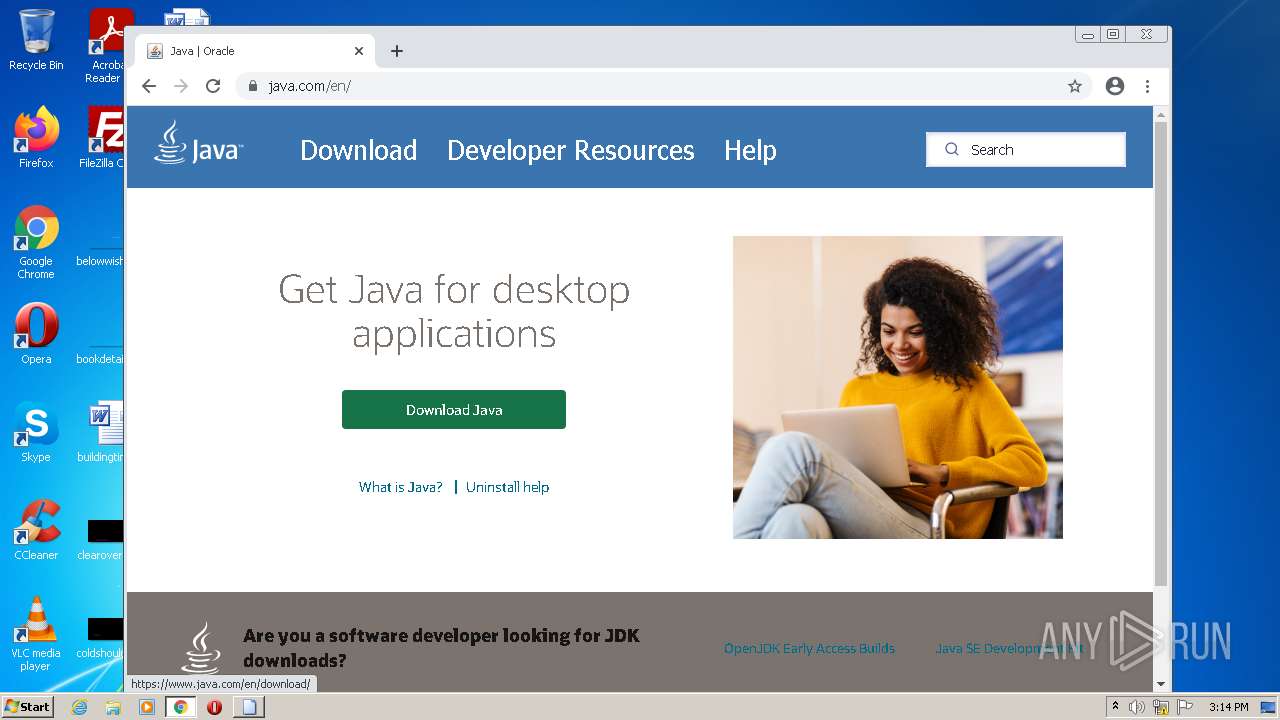Viewport: 1280px width, 720px height.
Task: Click the 'Get Java for desktop applications' heading
Action: tap(454, 311)
